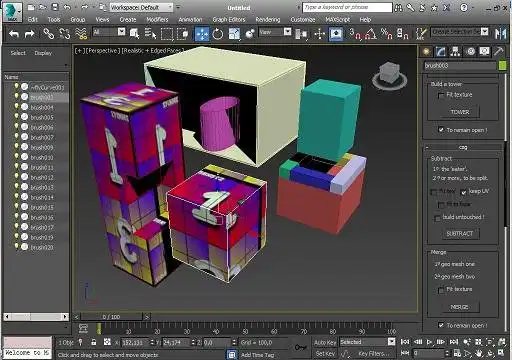
Task: Activate the Select and Link tool
Action: (x=49, y=34)
